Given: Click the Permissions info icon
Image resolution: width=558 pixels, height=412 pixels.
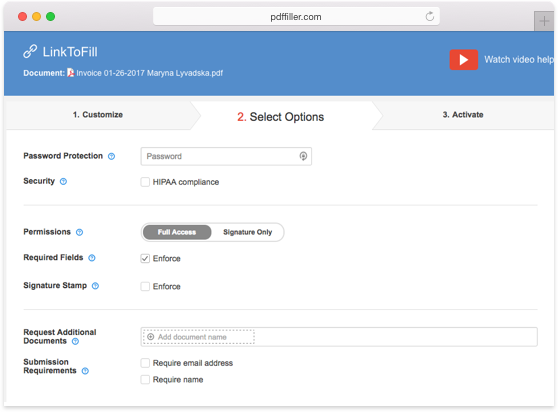Looking at the screenshot, I should (x=80, y=232).
